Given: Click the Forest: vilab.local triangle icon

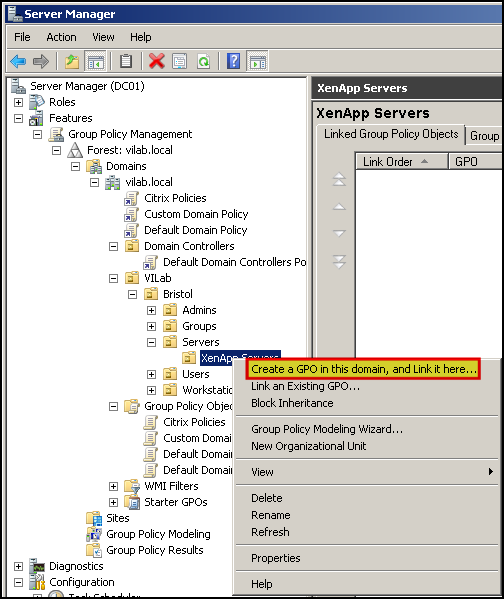Looking at the screenshot, I should (75, 150).
